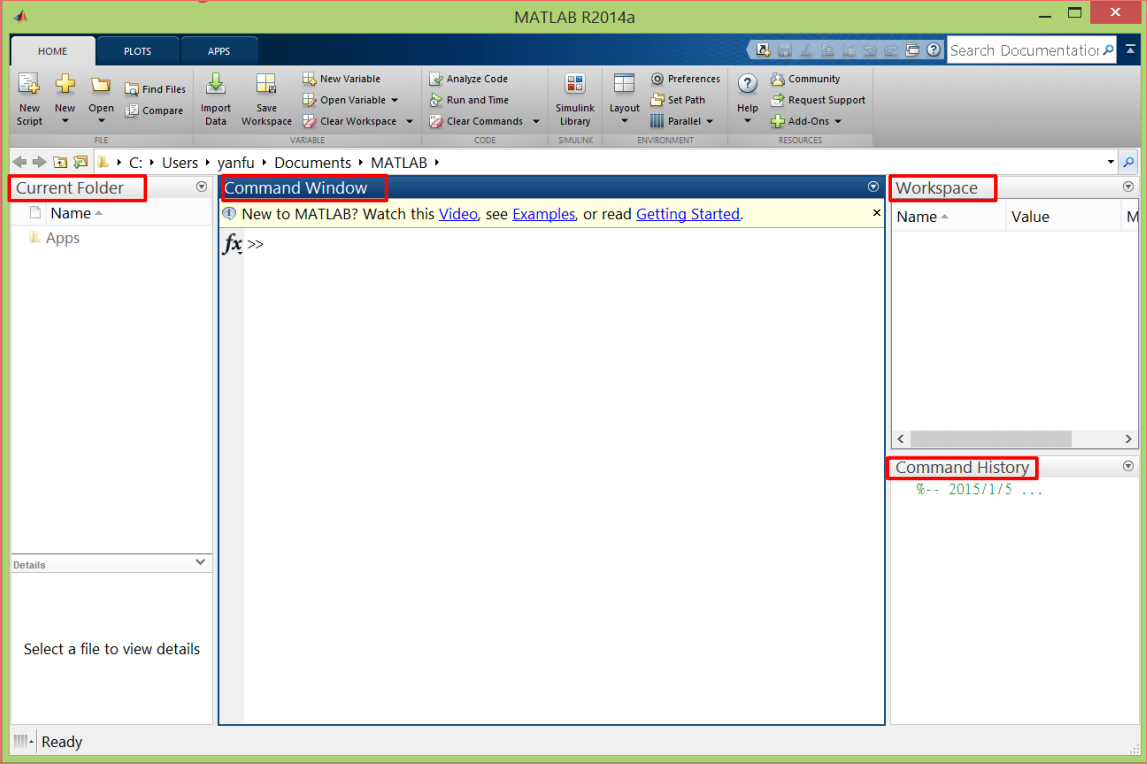The height and width of the screenshot is (764, 1148).
Task: Click the Save Workspace icon
Action: click(266, 84)
